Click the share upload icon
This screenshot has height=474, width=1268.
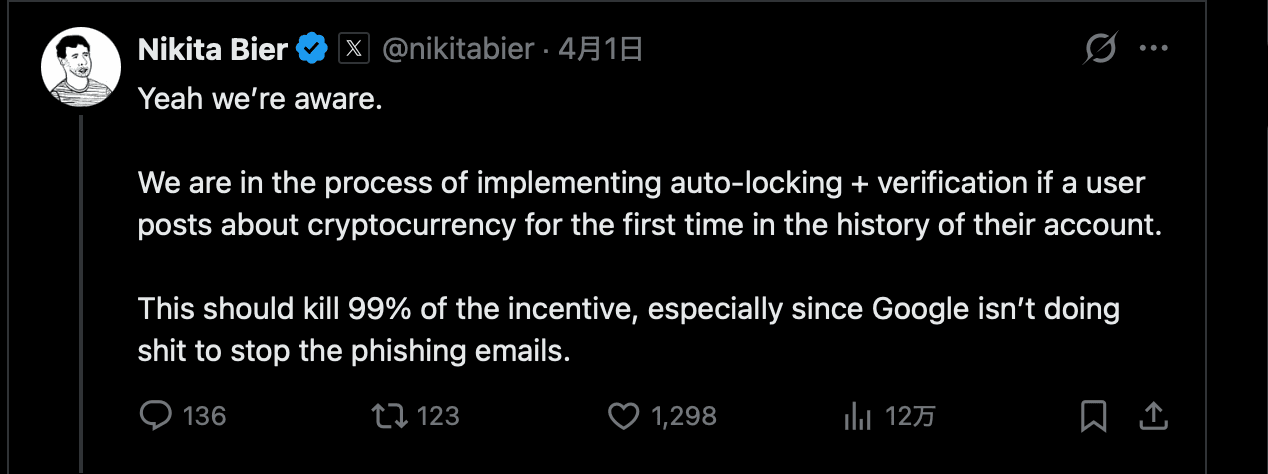coord(1152,415)
